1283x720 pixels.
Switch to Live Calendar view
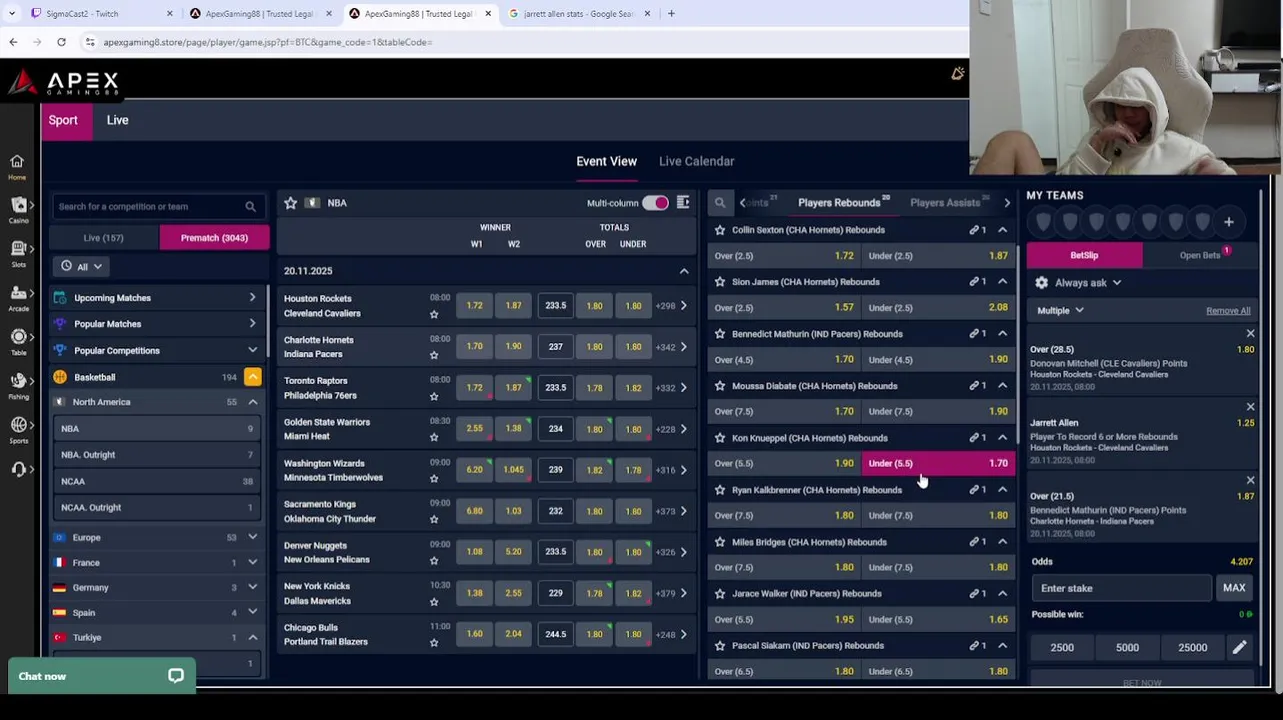[x=697, y=161]
